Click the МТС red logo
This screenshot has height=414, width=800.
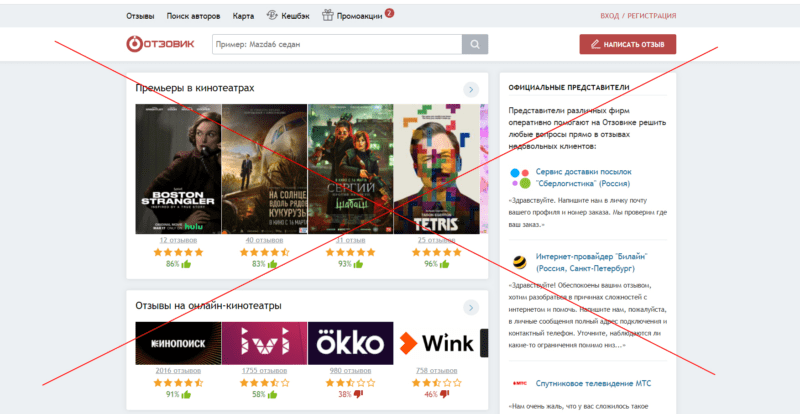[x=519, y=383]
